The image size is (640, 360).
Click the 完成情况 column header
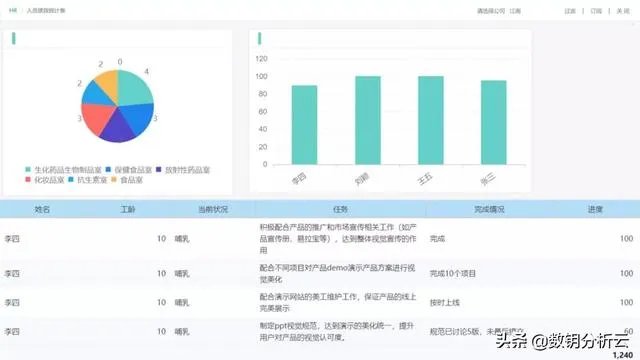coord(489,209)
